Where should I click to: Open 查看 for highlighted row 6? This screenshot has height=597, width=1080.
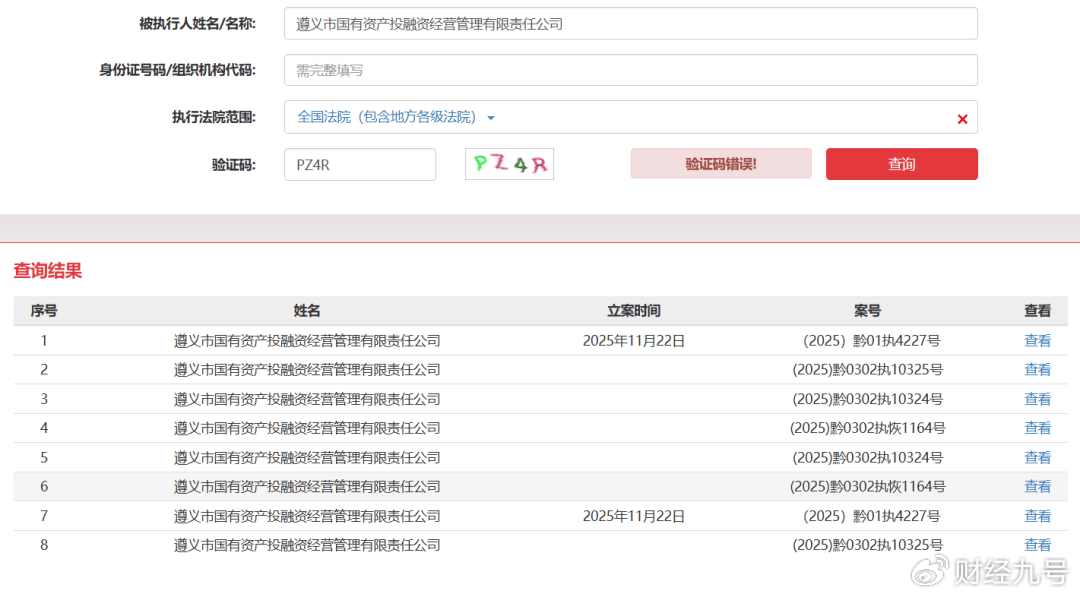1037,487
